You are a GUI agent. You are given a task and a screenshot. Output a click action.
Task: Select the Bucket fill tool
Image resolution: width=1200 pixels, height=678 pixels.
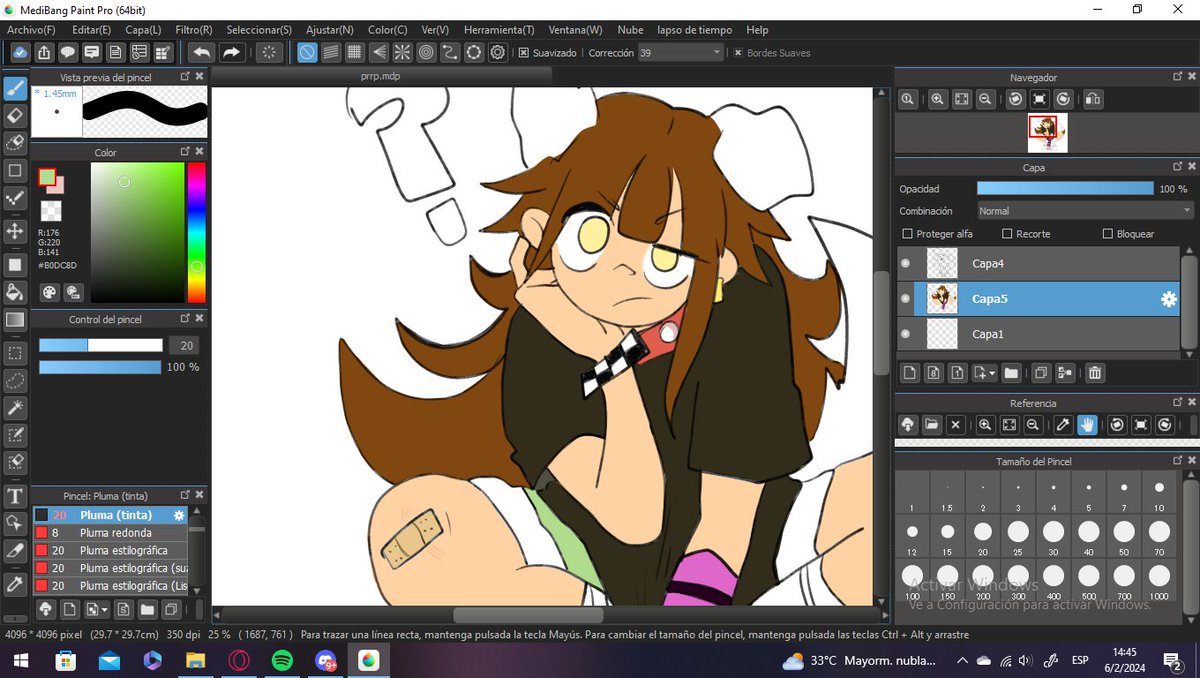(15, 292)
